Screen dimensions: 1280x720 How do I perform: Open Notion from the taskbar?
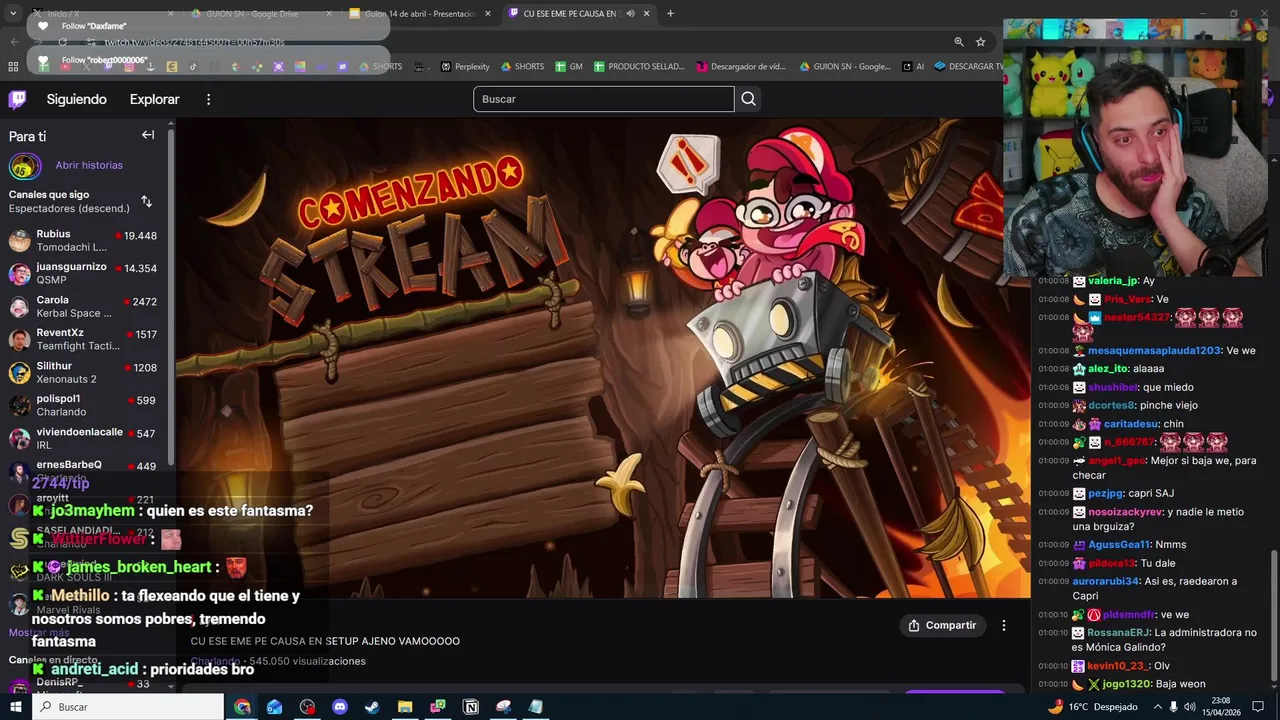point(471,707)
